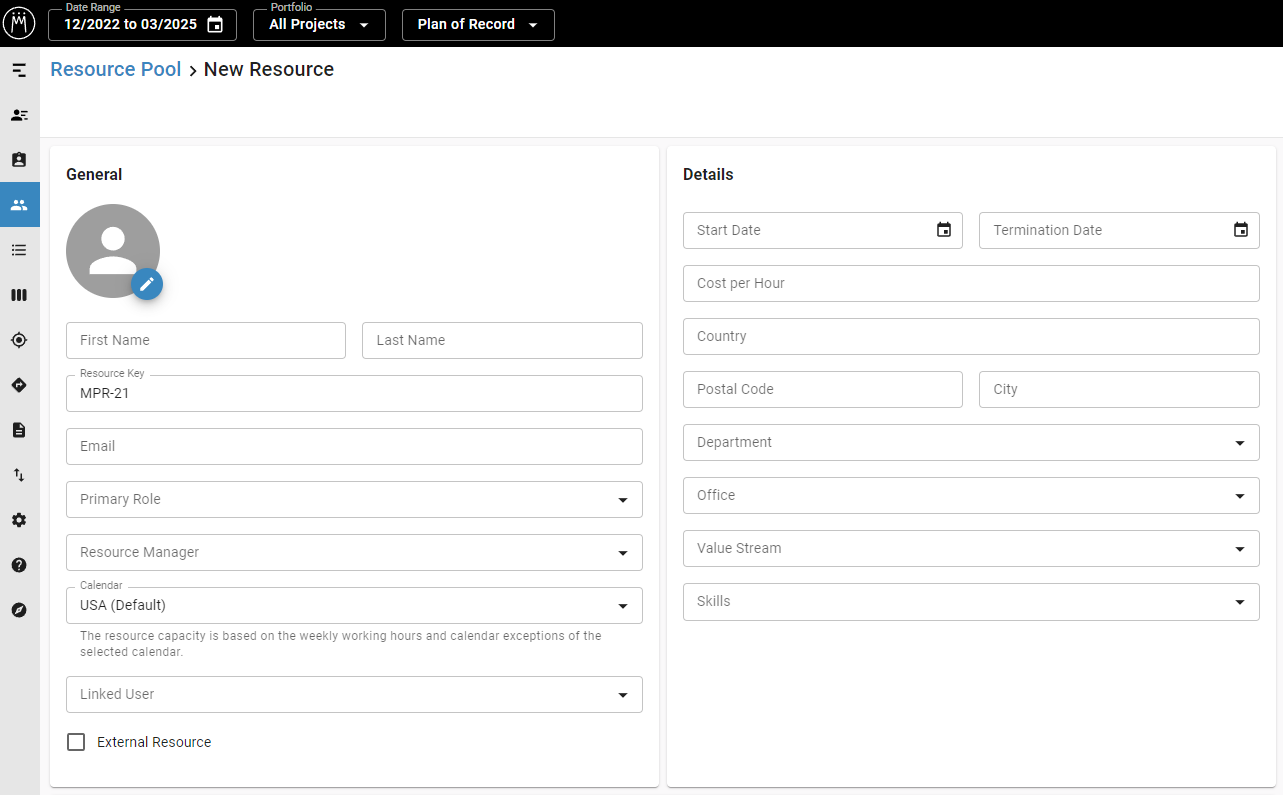Focus the City field
Image resolution: width=1283 pixels, height=795 pixels.
pos(1119,389)
